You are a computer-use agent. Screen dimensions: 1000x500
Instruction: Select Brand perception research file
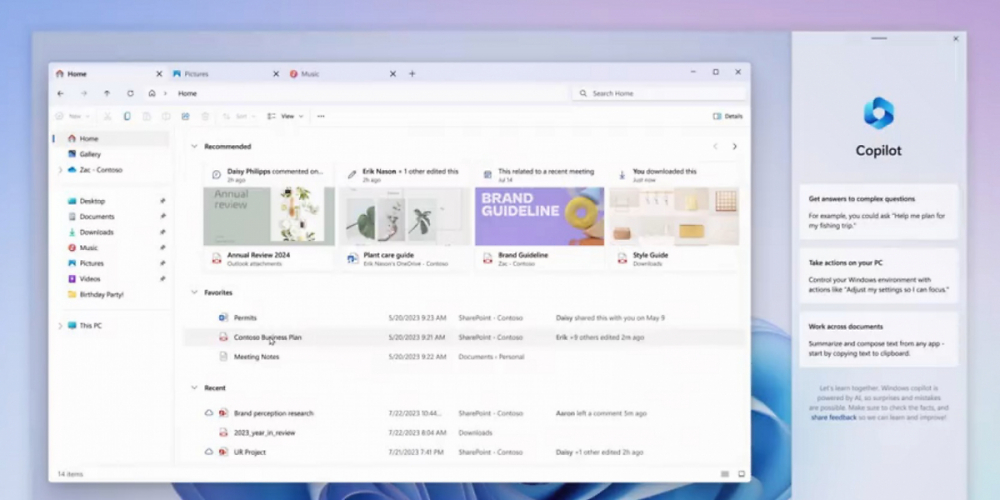tap(464, 413)
